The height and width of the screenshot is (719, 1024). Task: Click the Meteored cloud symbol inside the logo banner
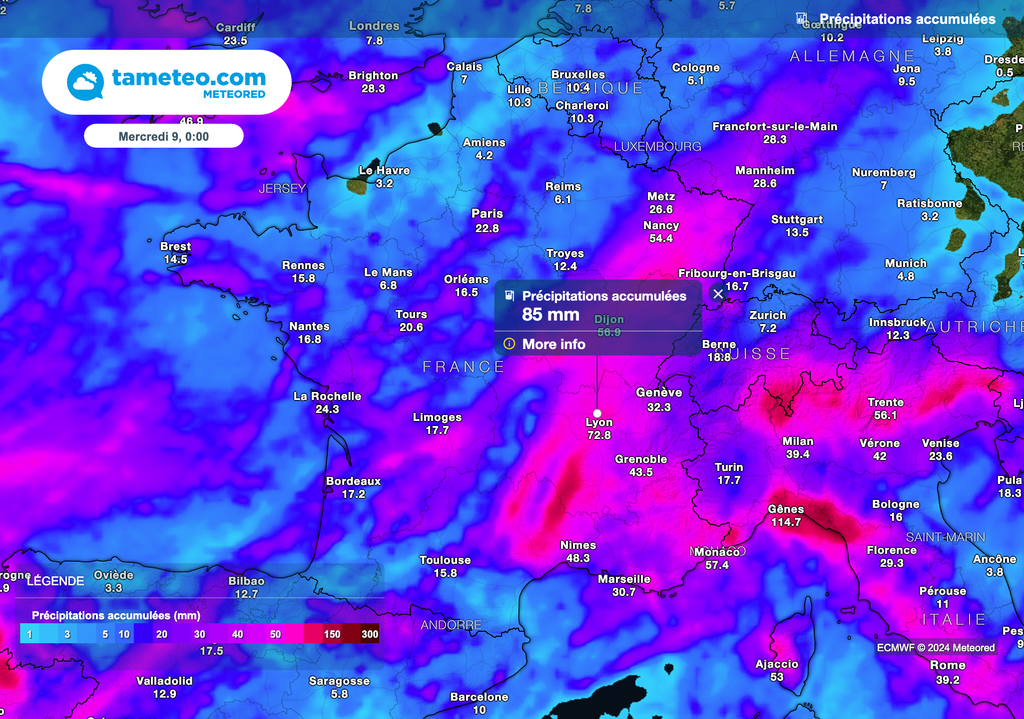point(83,82)
